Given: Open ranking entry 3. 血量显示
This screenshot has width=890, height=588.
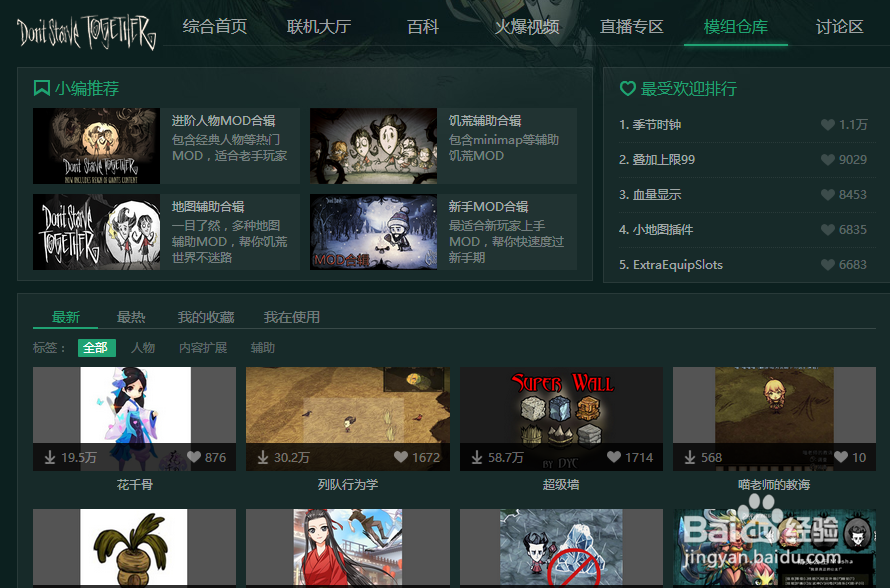Looking at the screenshot, I should (650, 195).
